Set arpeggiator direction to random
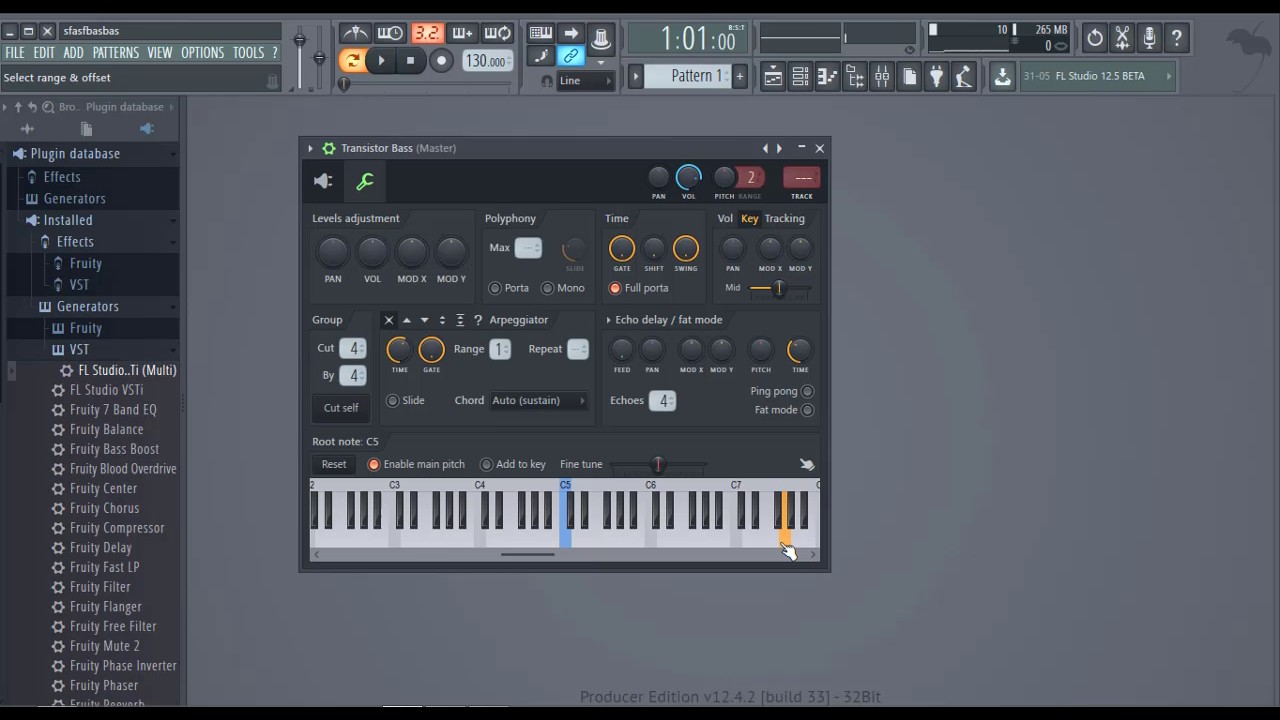The height and width of the screenshot is (720, 1280). pyautogui.click(x=478, y=320)
